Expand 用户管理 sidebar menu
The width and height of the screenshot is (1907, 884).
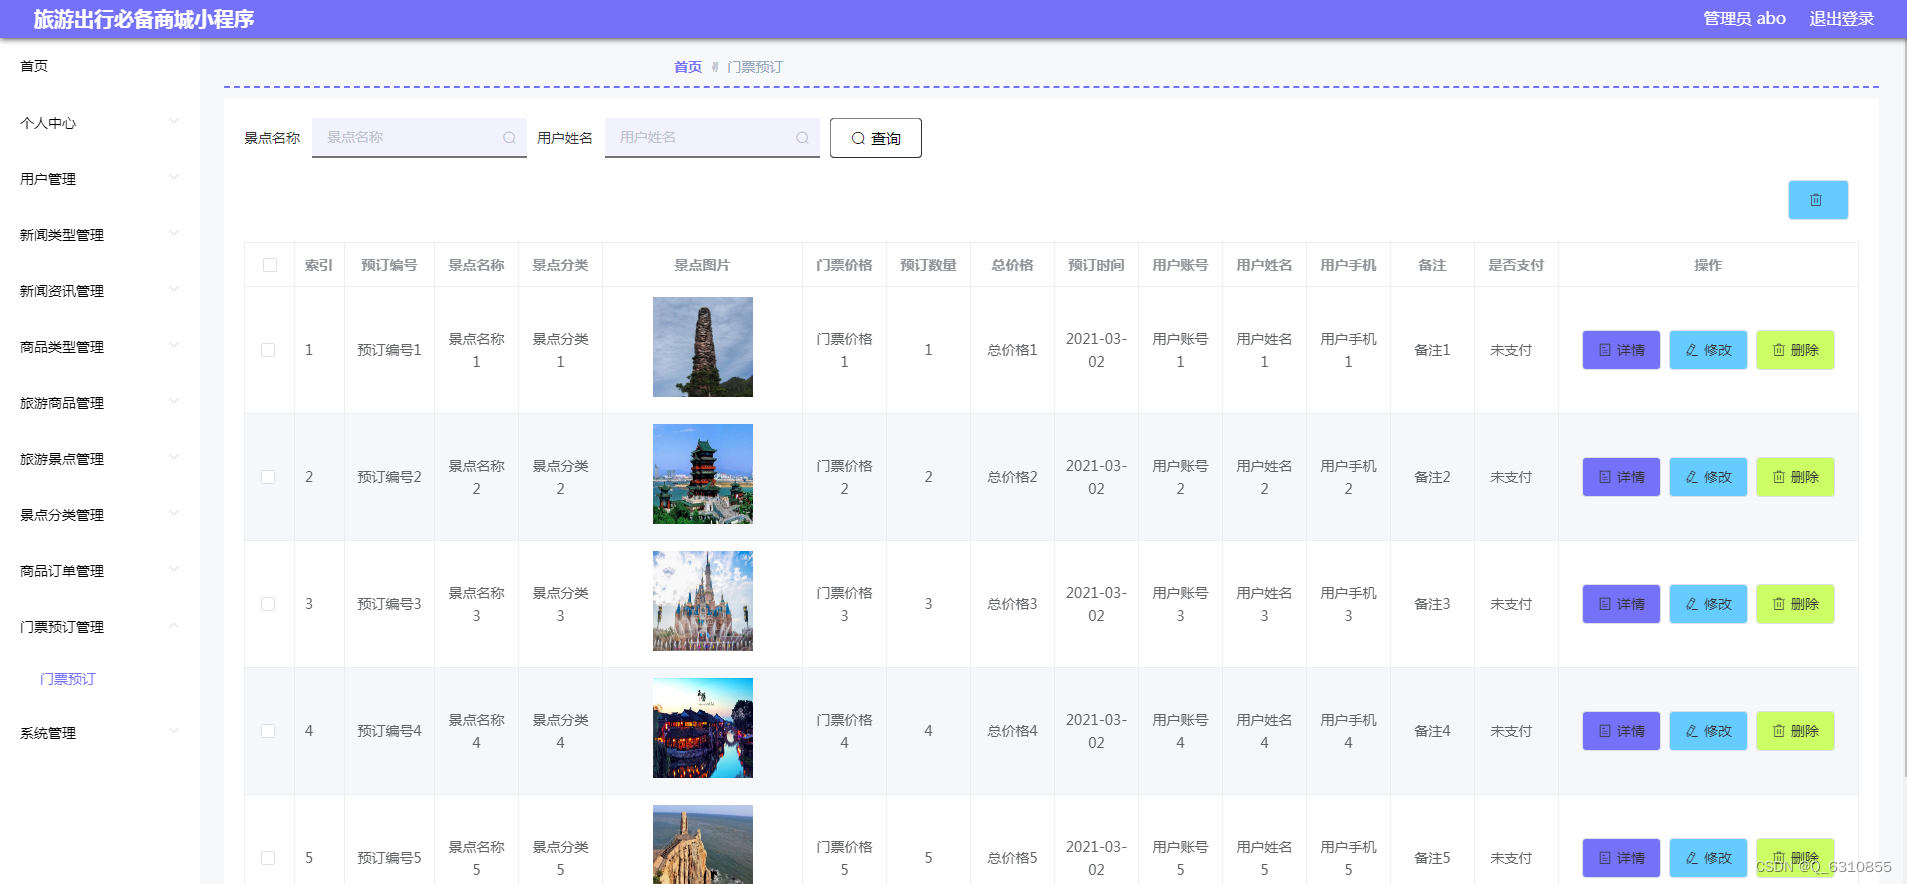100,179
